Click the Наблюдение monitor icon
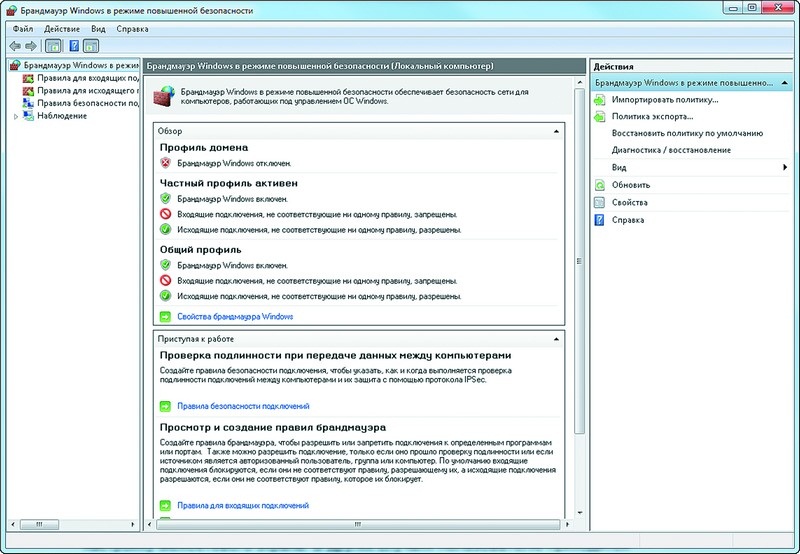The width and height of the screenshot is (800, 554). coord(28,116)
